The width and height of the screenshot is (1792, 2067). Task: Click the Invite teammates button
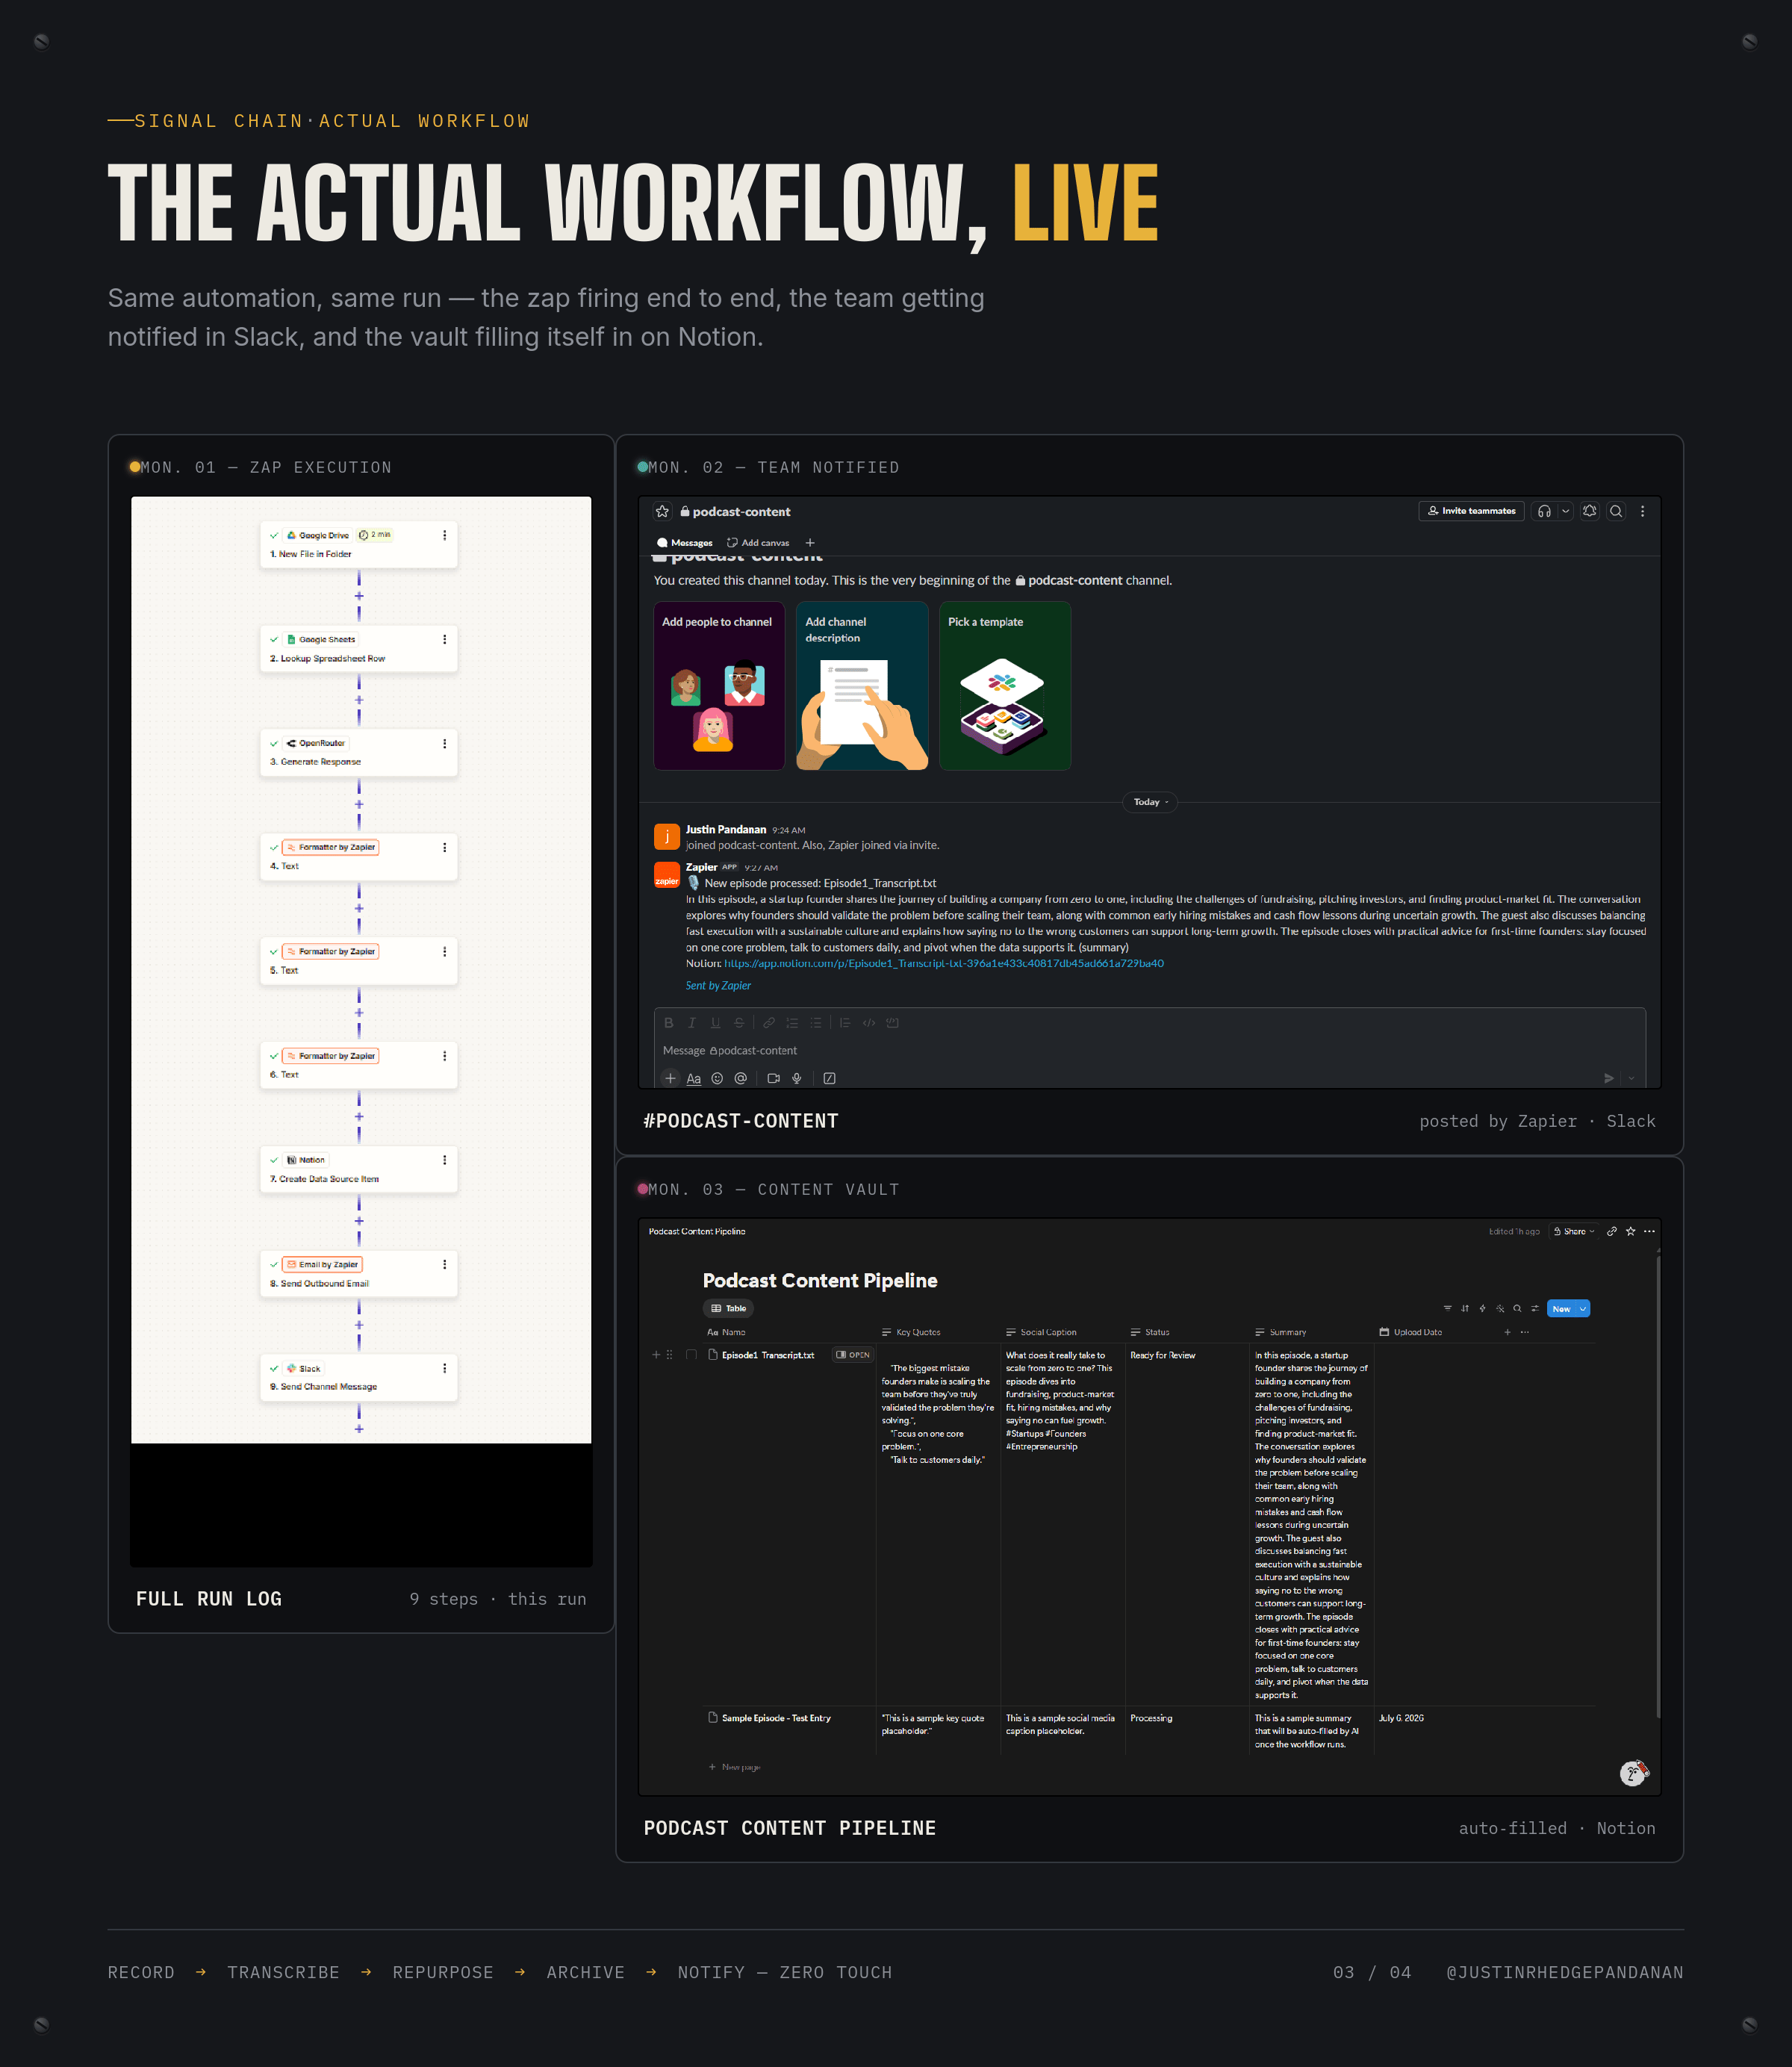1472,511
